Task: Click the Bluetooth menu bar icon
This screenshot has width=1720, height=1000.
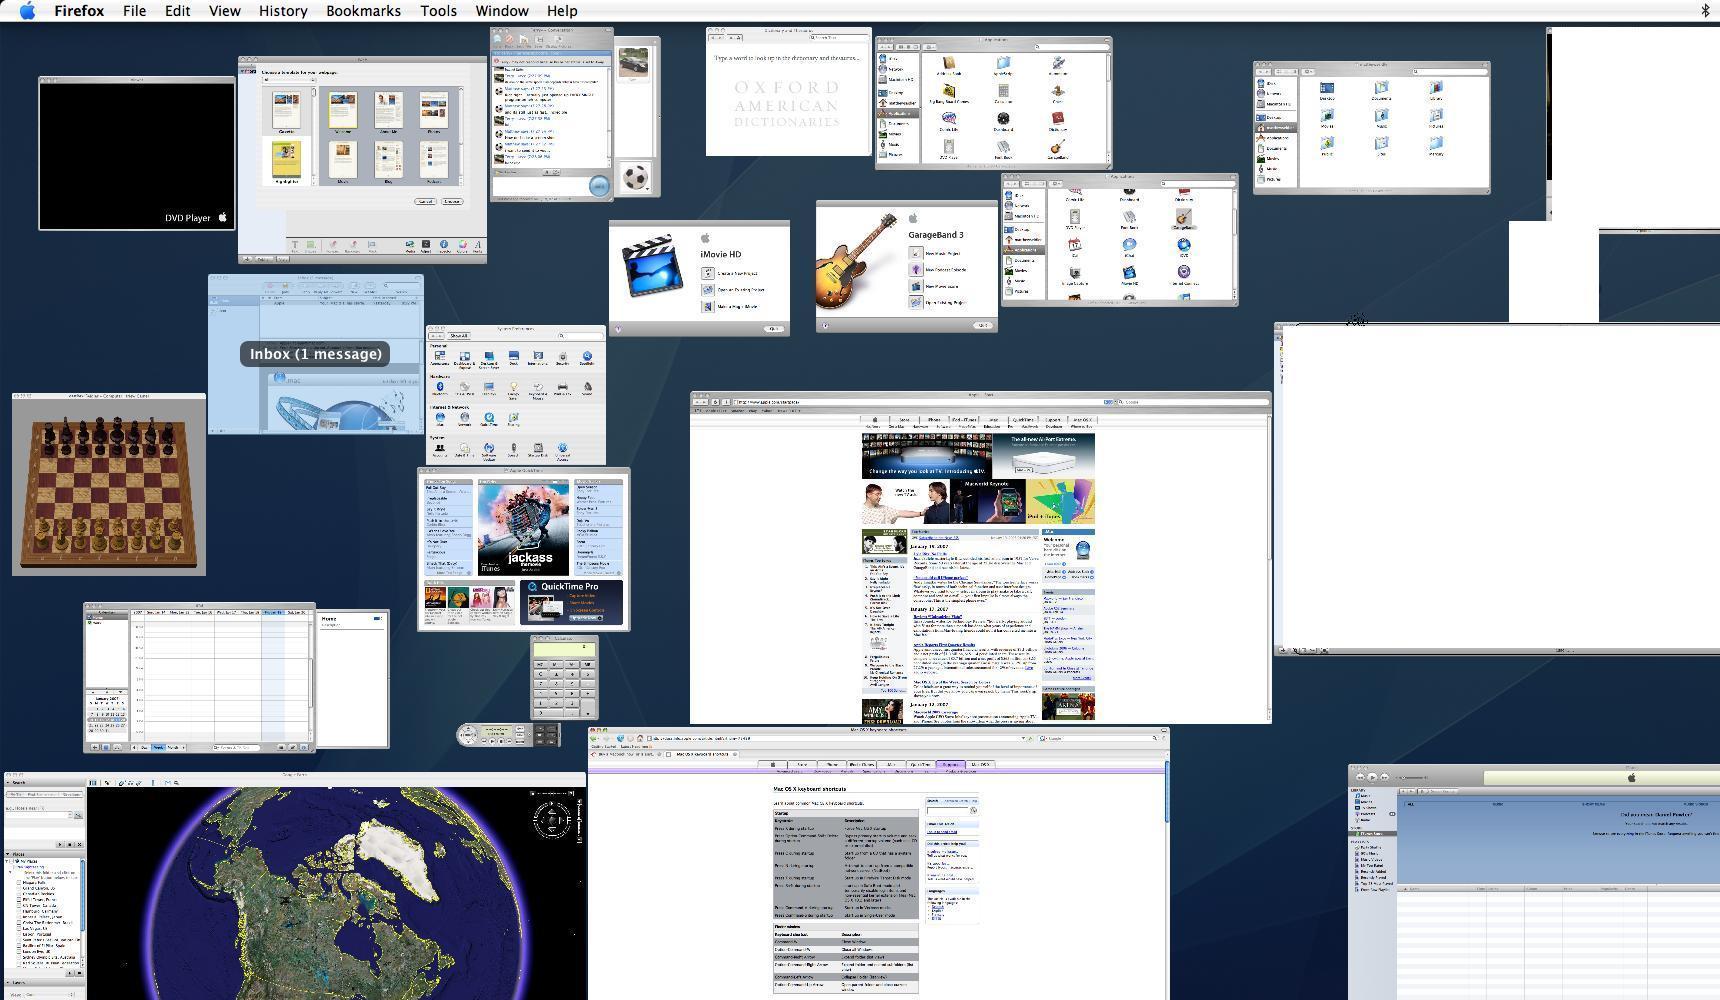Action: (x=1705, y=11)
